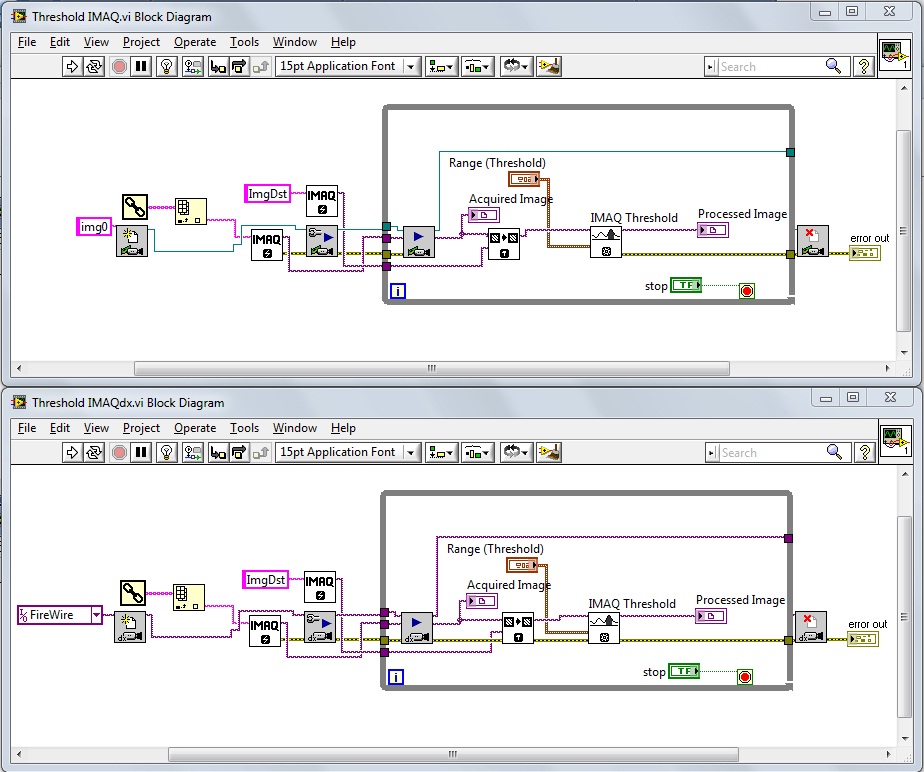Open the Tools menu in Threshold IMAQ.vi
This screenshot has width=924, height=772.
pos(244,42)
